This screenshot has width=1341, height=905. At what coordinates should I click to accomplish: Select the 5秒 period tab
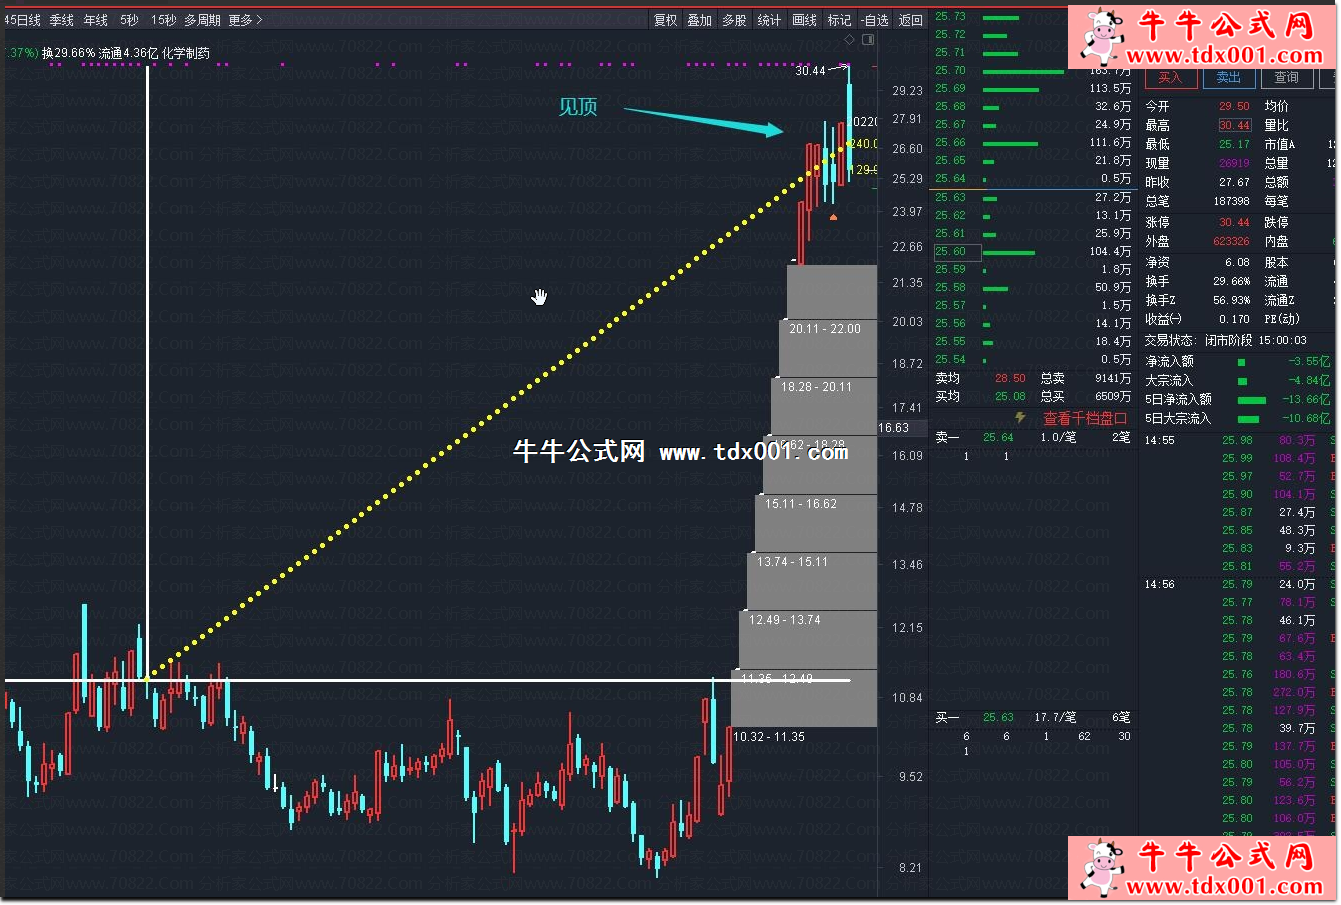(x=130, y=20)
